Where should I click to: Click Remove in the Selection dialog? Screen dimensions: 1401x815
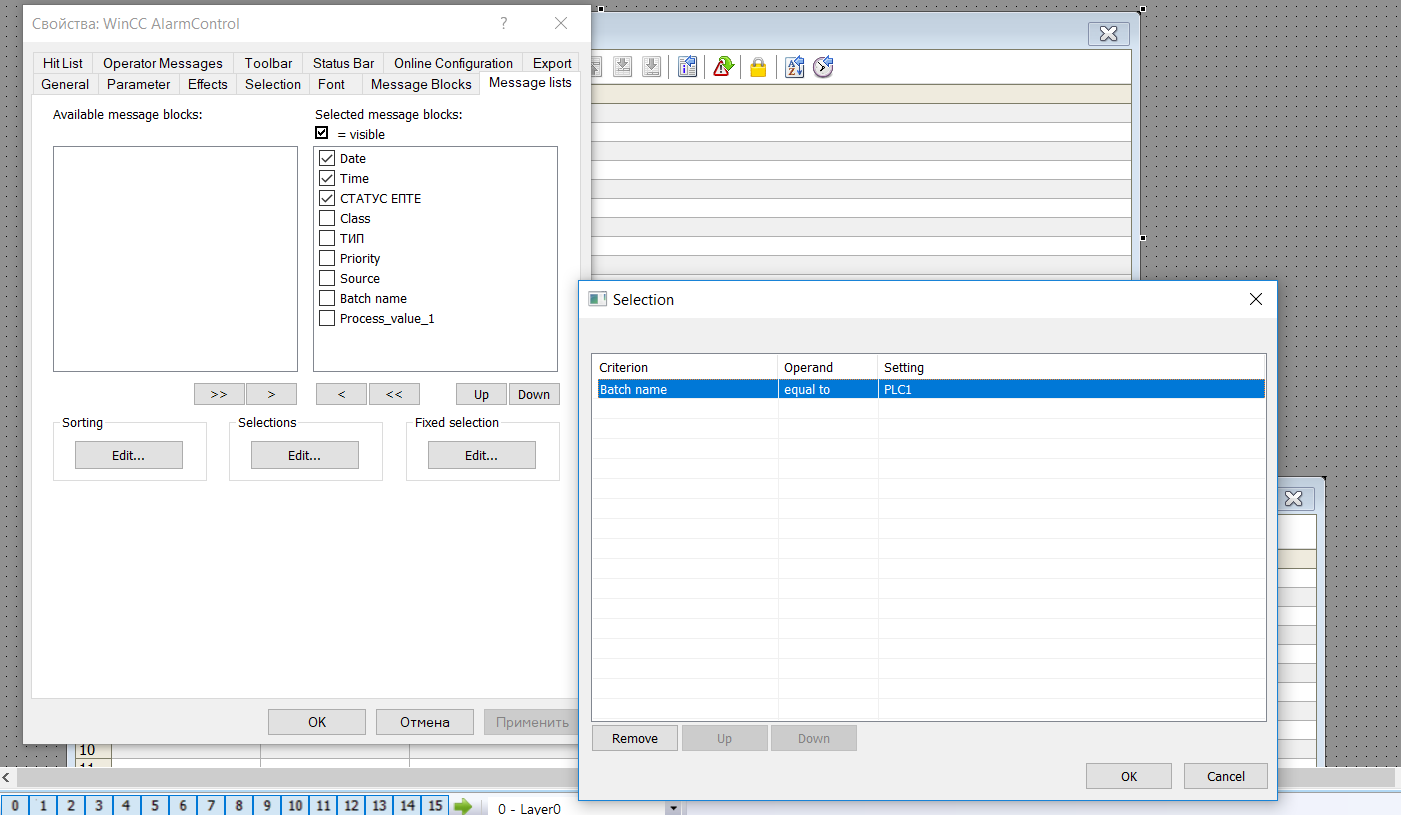click(x=635, y=739)
